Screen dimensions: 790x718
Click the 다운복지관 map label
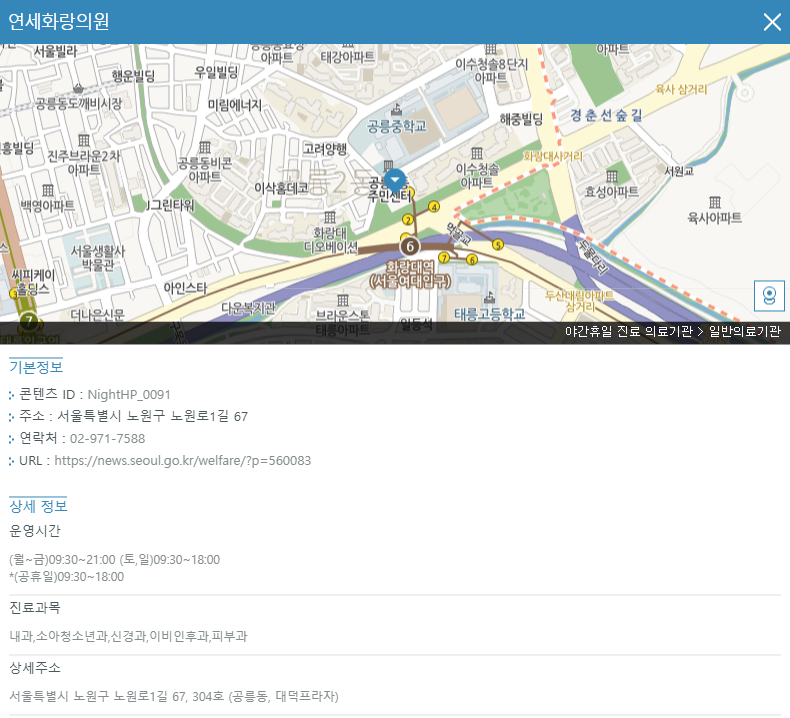click(248, 307)
